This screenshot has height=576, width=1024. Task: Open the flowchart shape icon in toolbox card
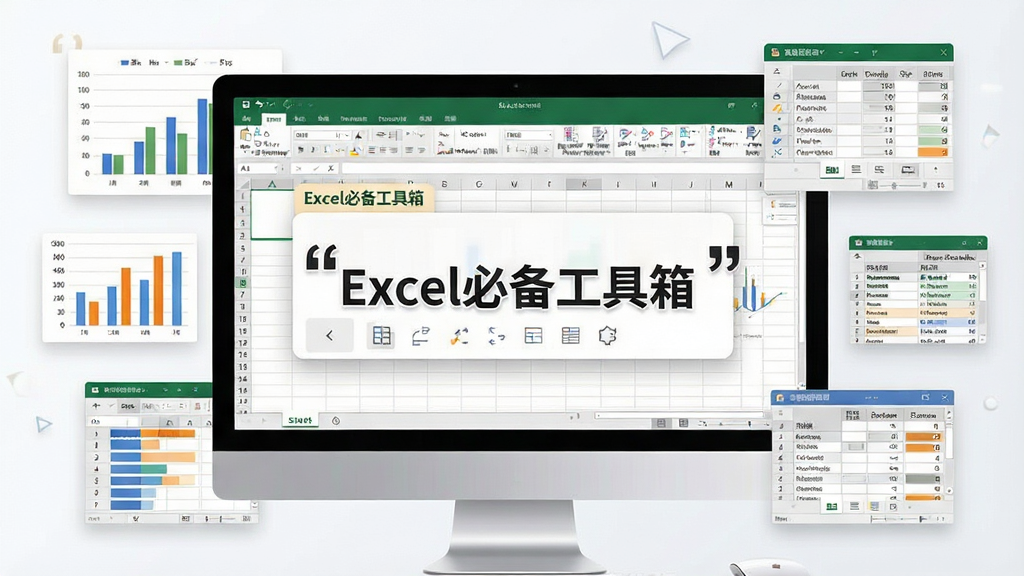pyautogui.click(x=421, y=336)
